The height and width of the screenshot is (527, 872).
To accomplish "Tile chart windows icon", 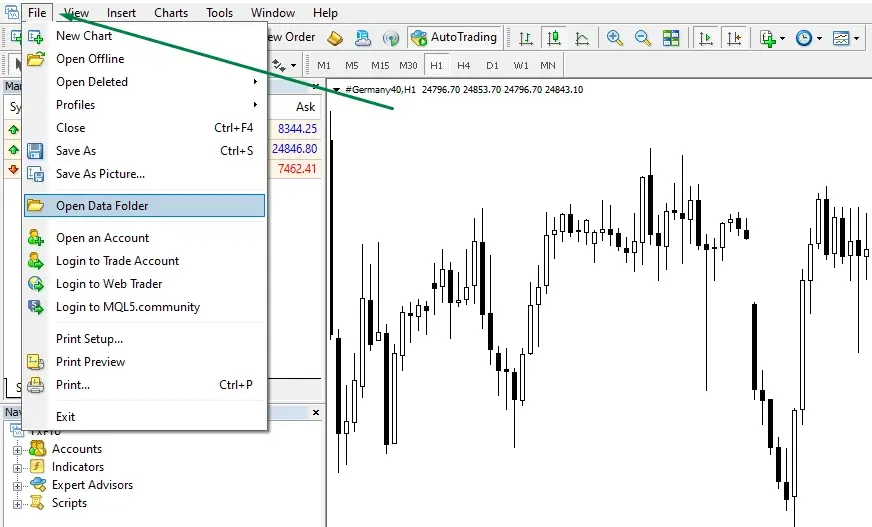I will (x=671, y=38).
